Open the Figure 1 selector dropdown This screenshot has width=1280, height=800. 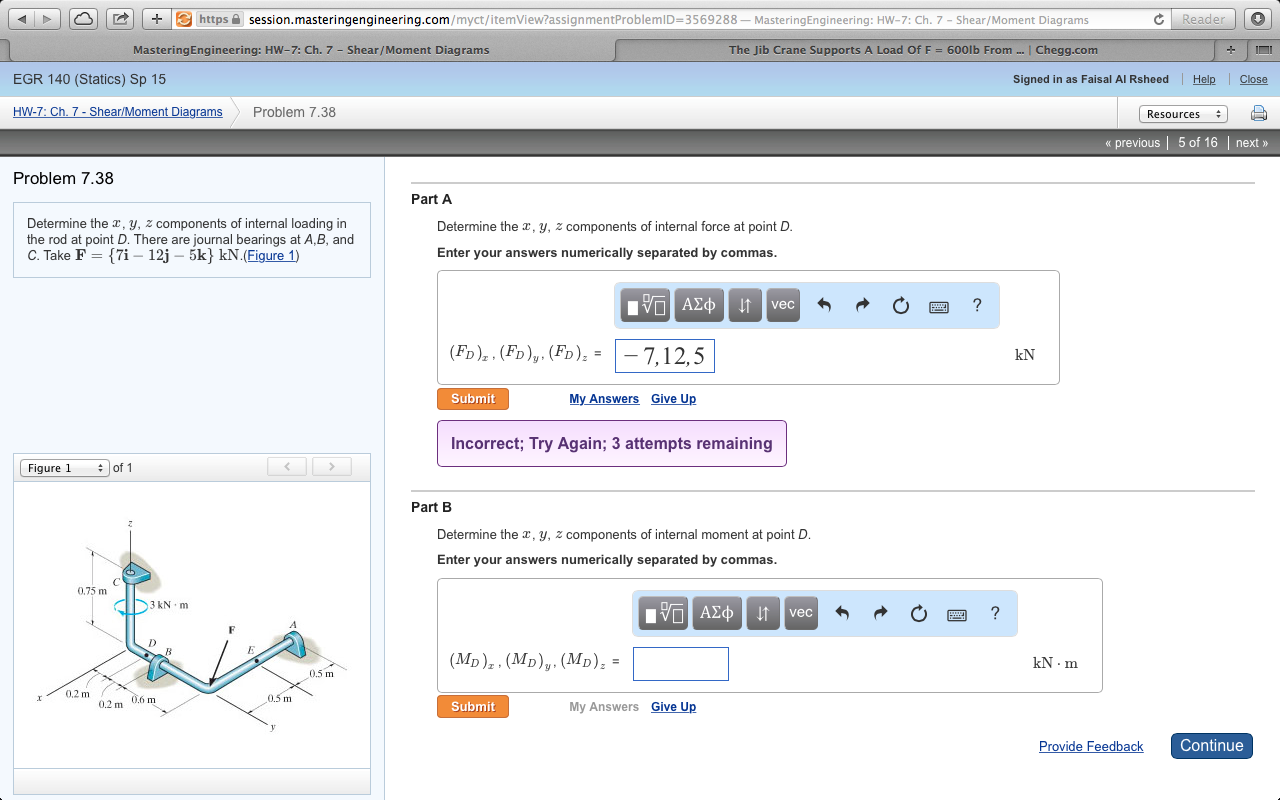pyautogui.click(x=63, y=467)
